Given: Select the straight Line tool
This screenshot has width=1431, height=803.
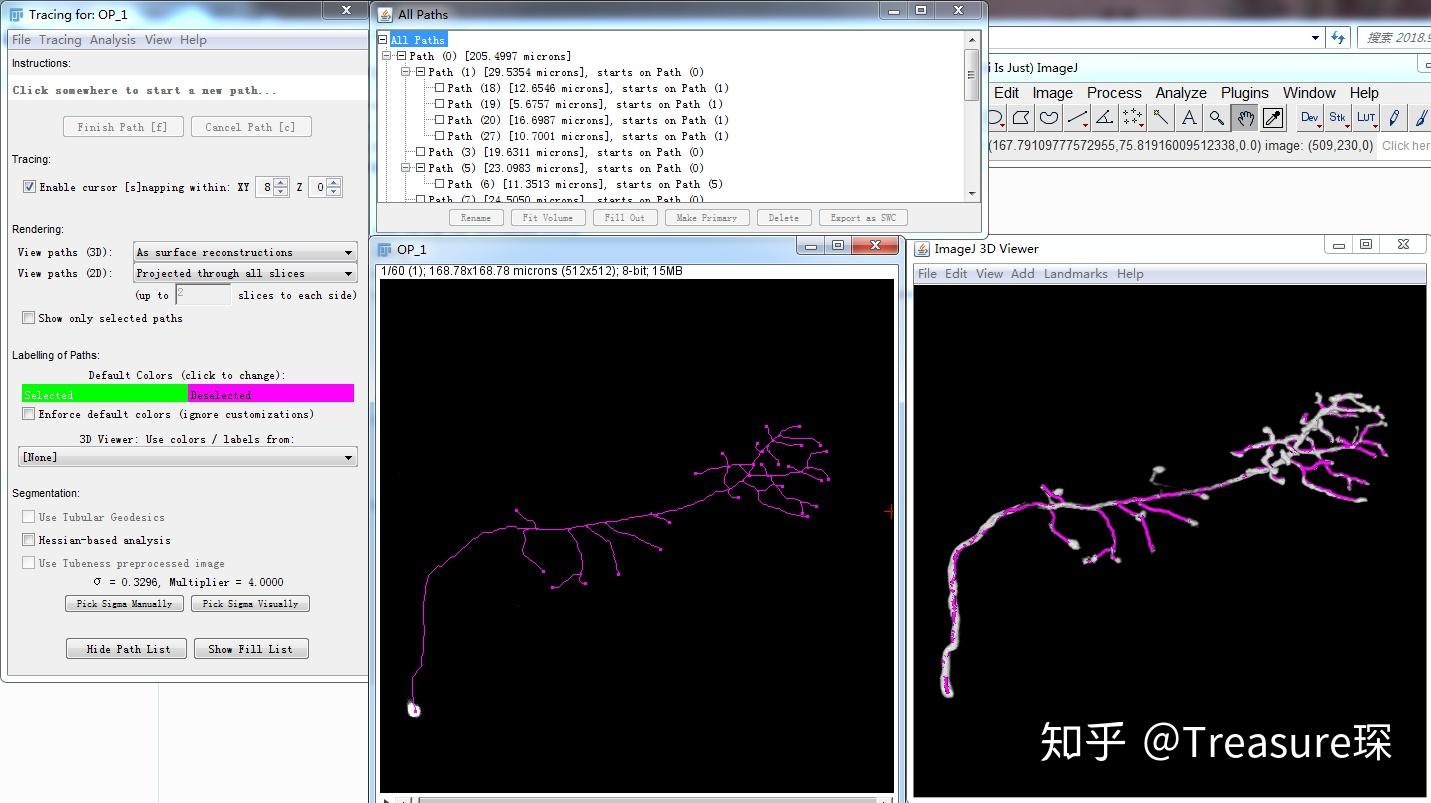Looking at the screenshot, I should (1075, 118).
